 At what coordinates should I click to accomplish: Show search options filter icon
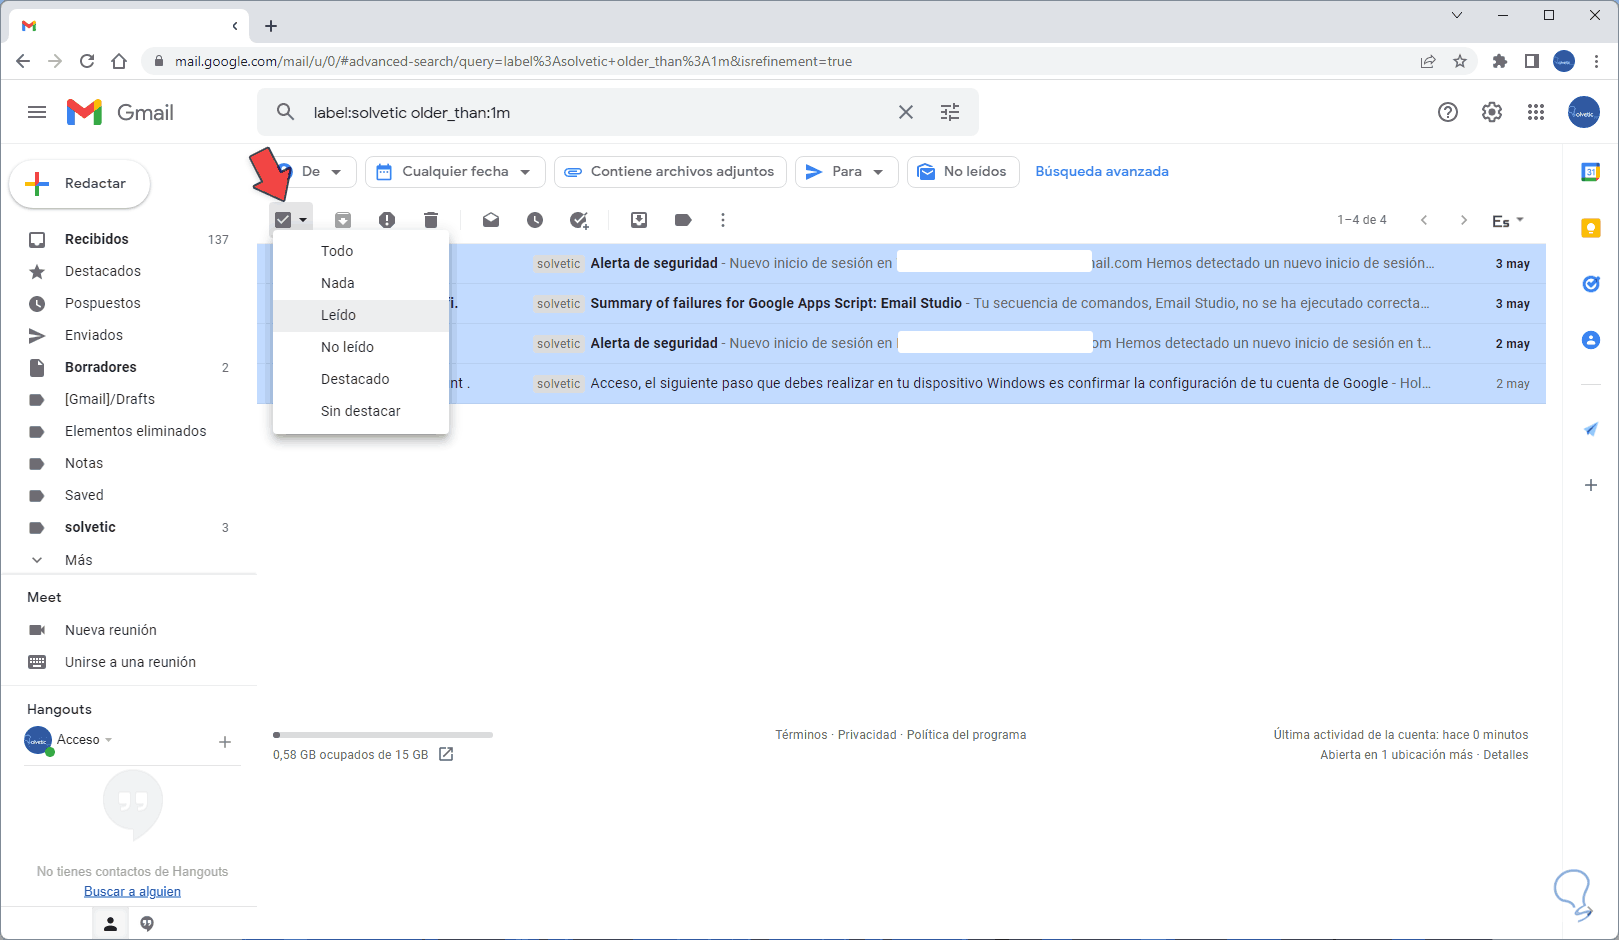click(950, 112)
